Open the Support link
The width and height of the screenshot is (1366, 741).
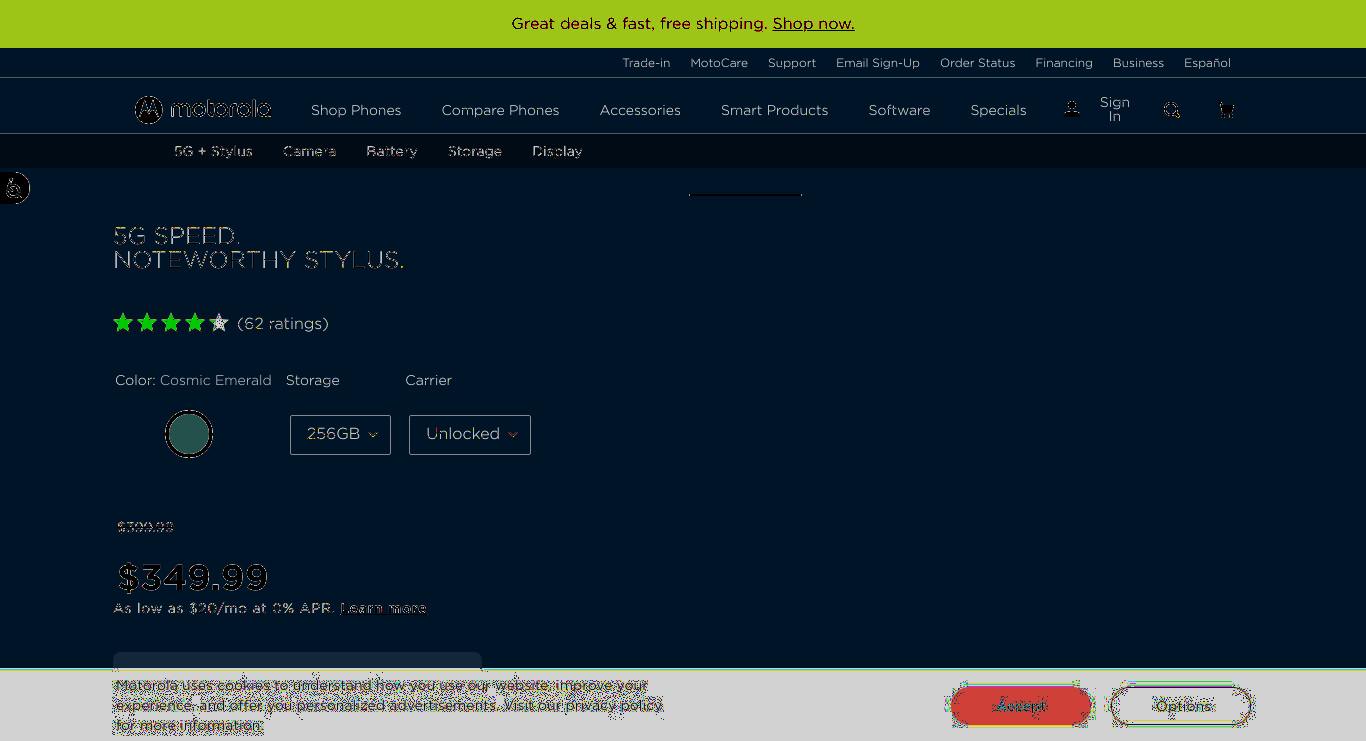(792, 63)
